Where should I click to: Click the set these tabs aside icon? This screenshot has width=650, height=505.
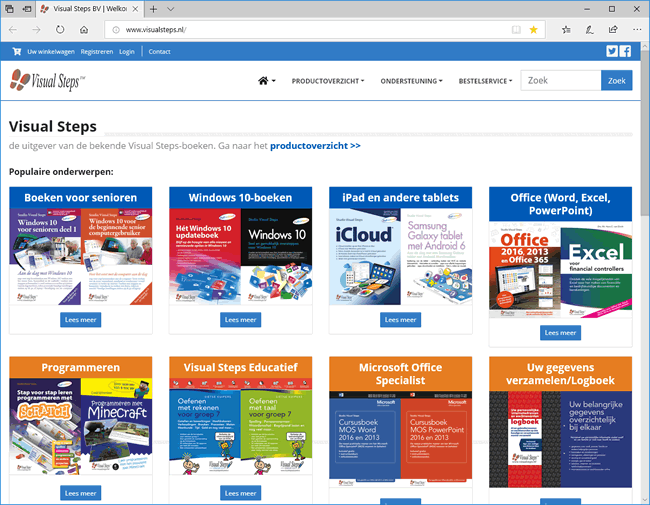(27, 9)
